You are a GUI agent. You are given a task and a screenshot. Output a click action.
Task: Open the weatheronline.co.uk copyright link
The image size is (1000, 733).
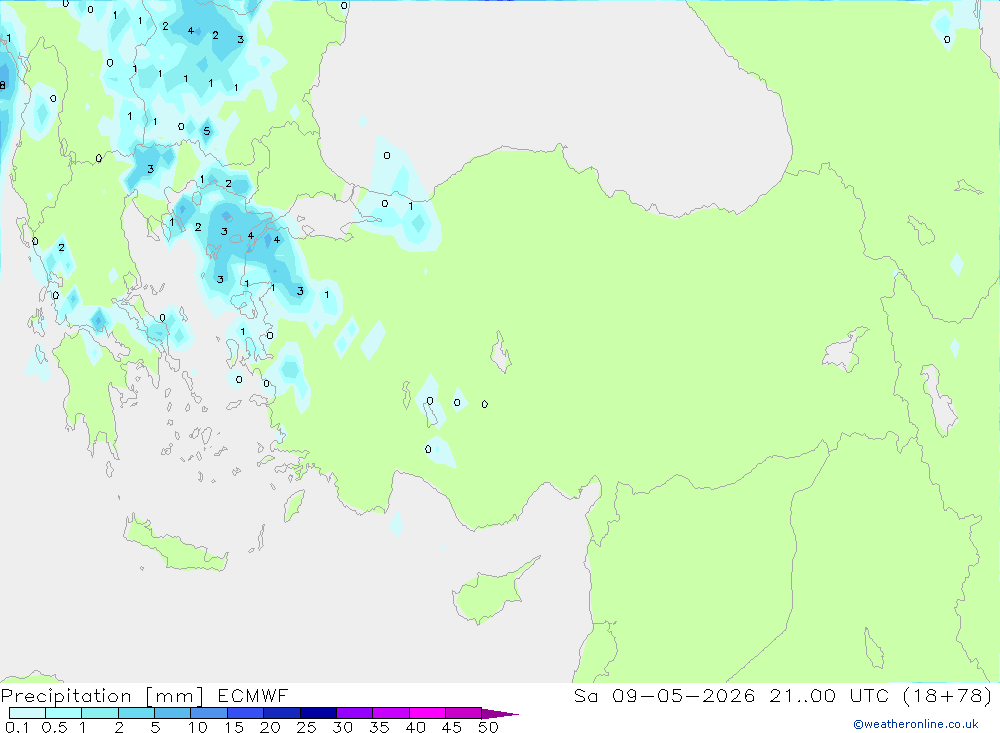[x=916, y=724]
